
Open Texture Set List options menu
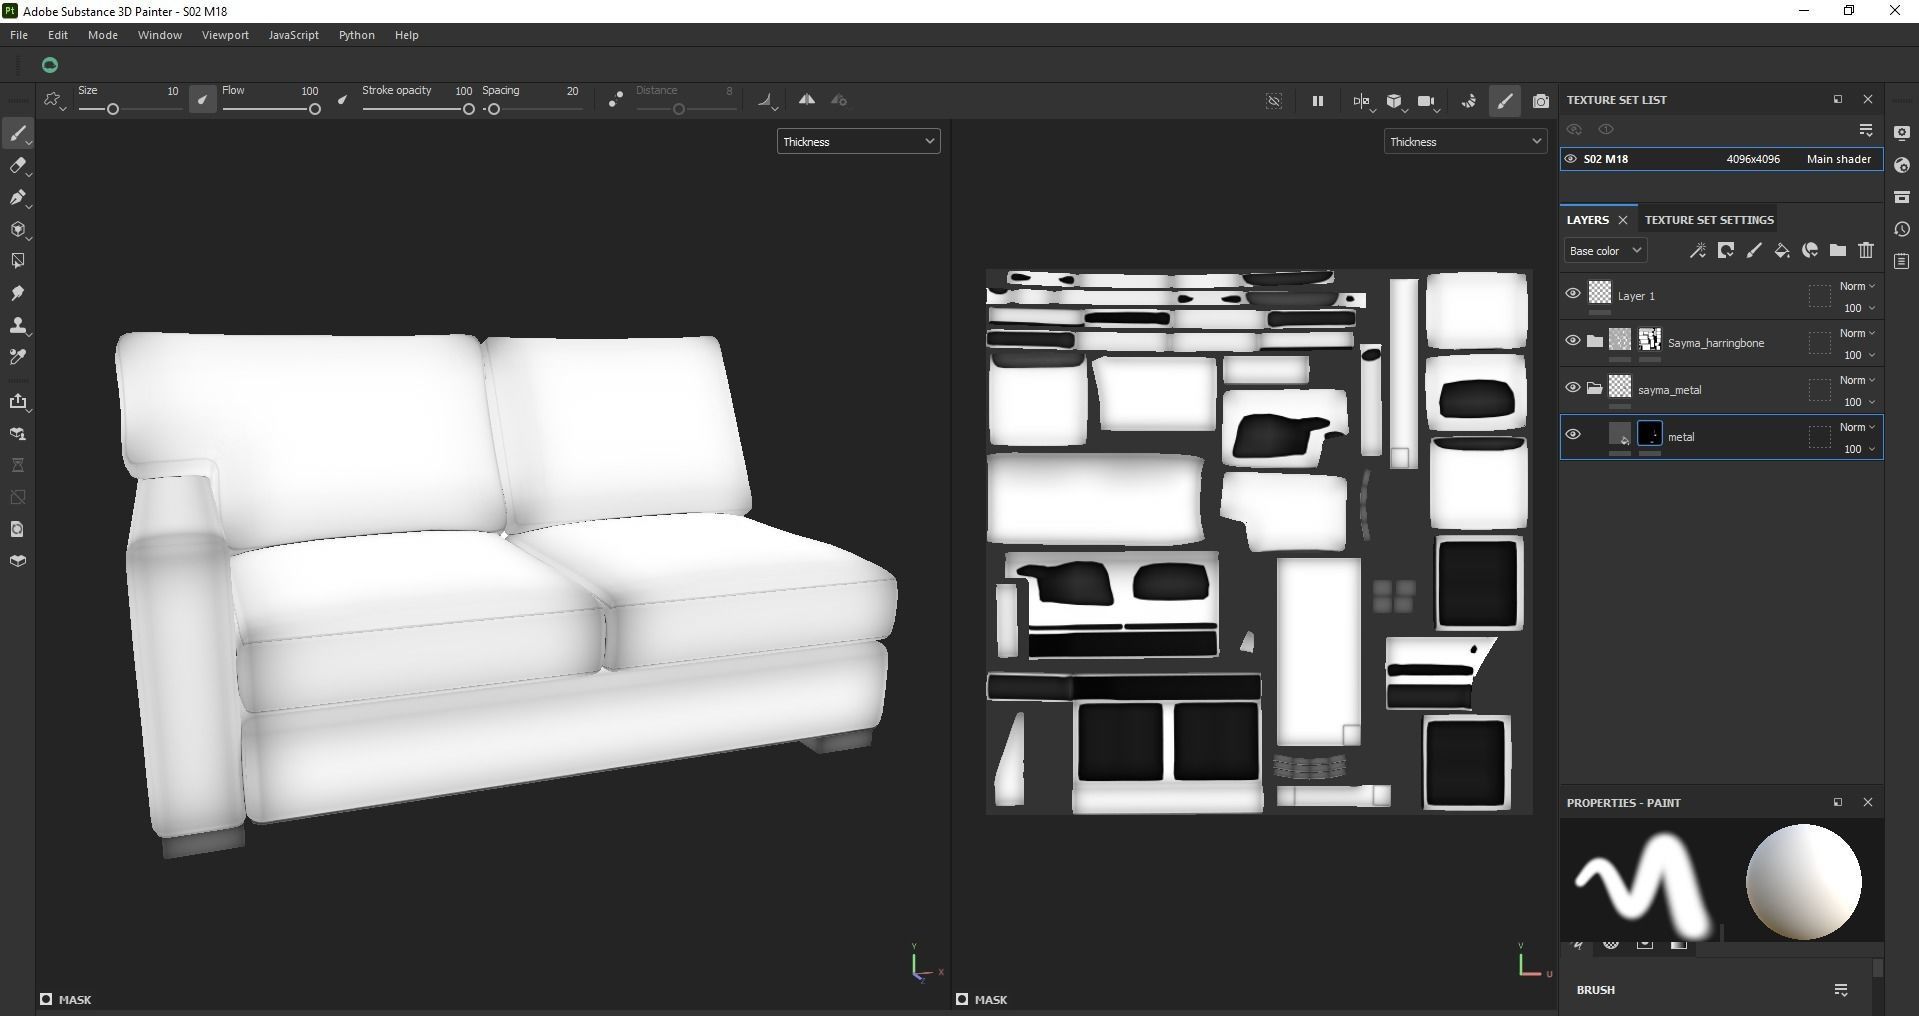[1866, 130]
